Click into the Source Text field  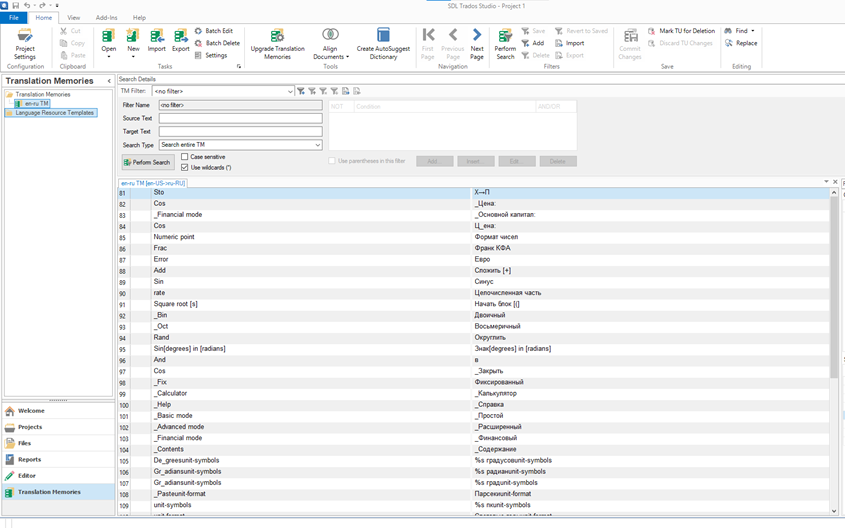(240, 118)
